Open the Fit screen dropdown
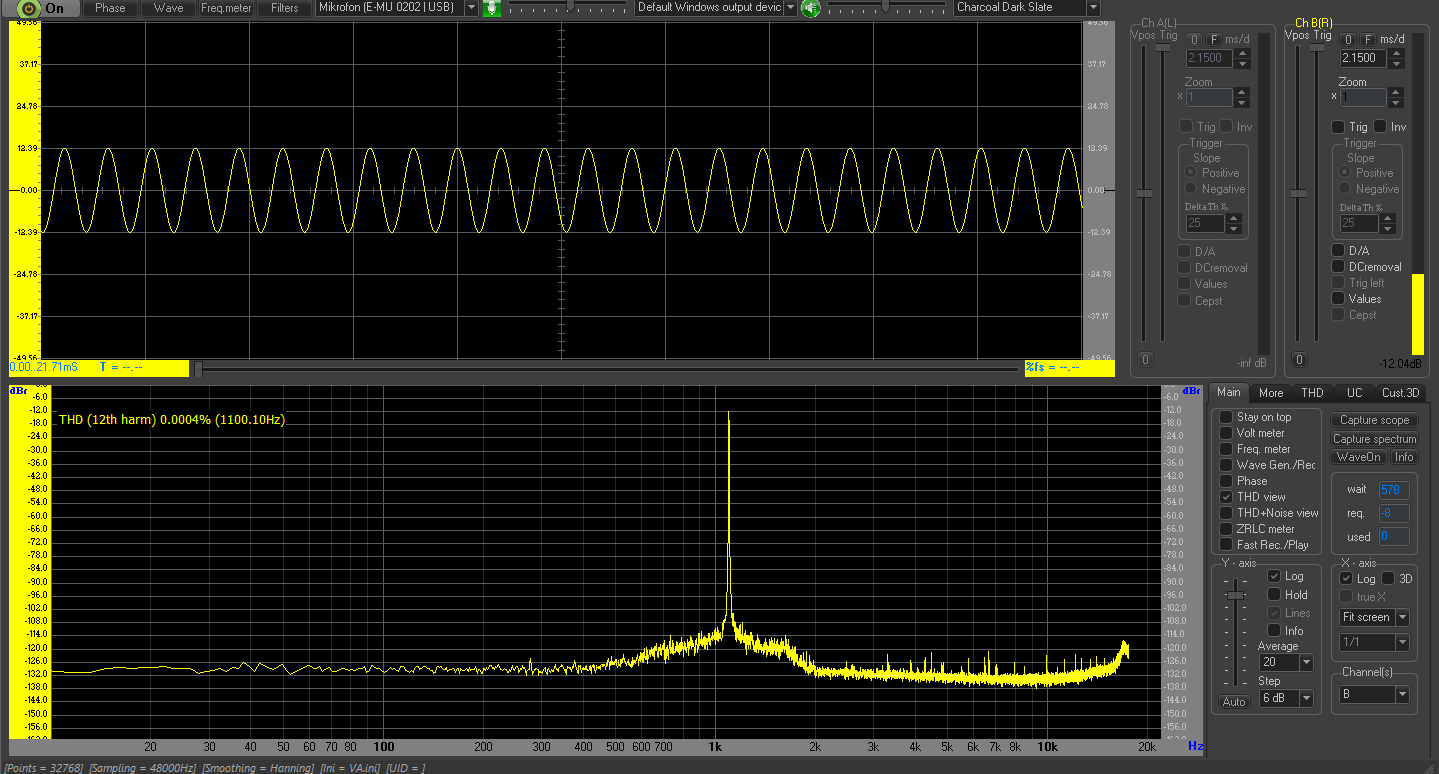 (1402, 617)
